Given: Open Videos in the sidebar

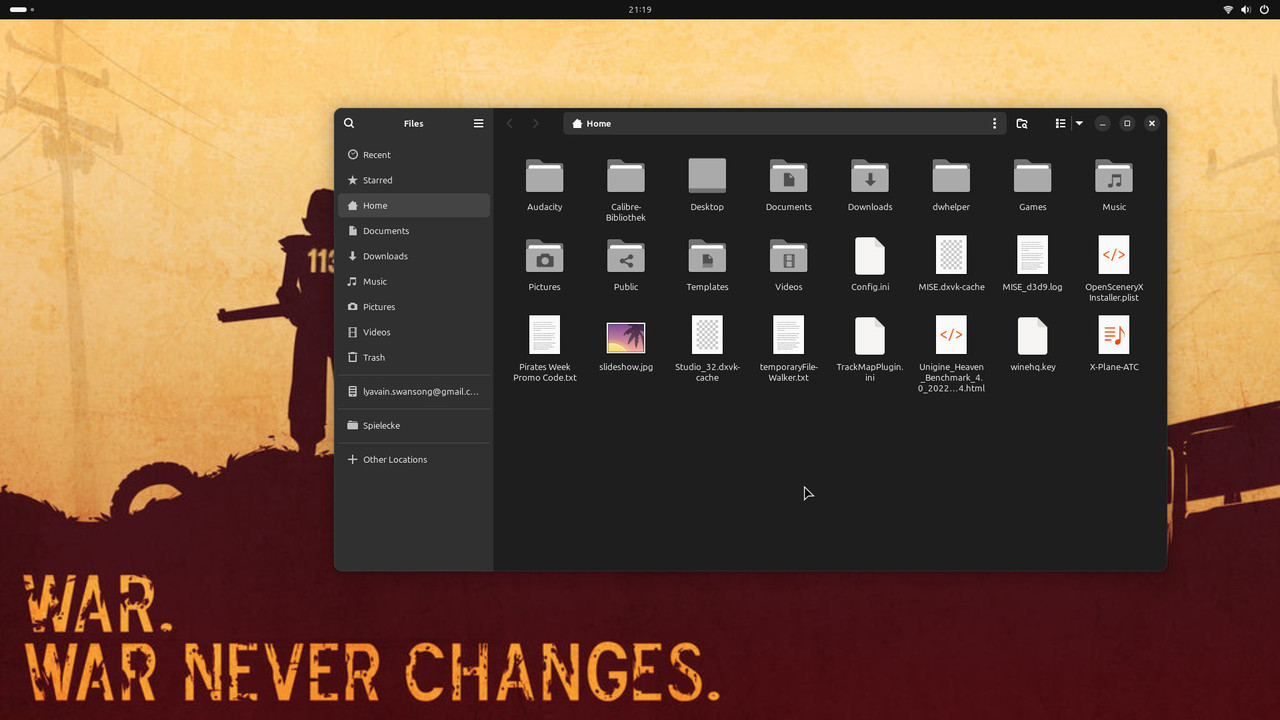Looking at the screenshot, I should (414, 332).
